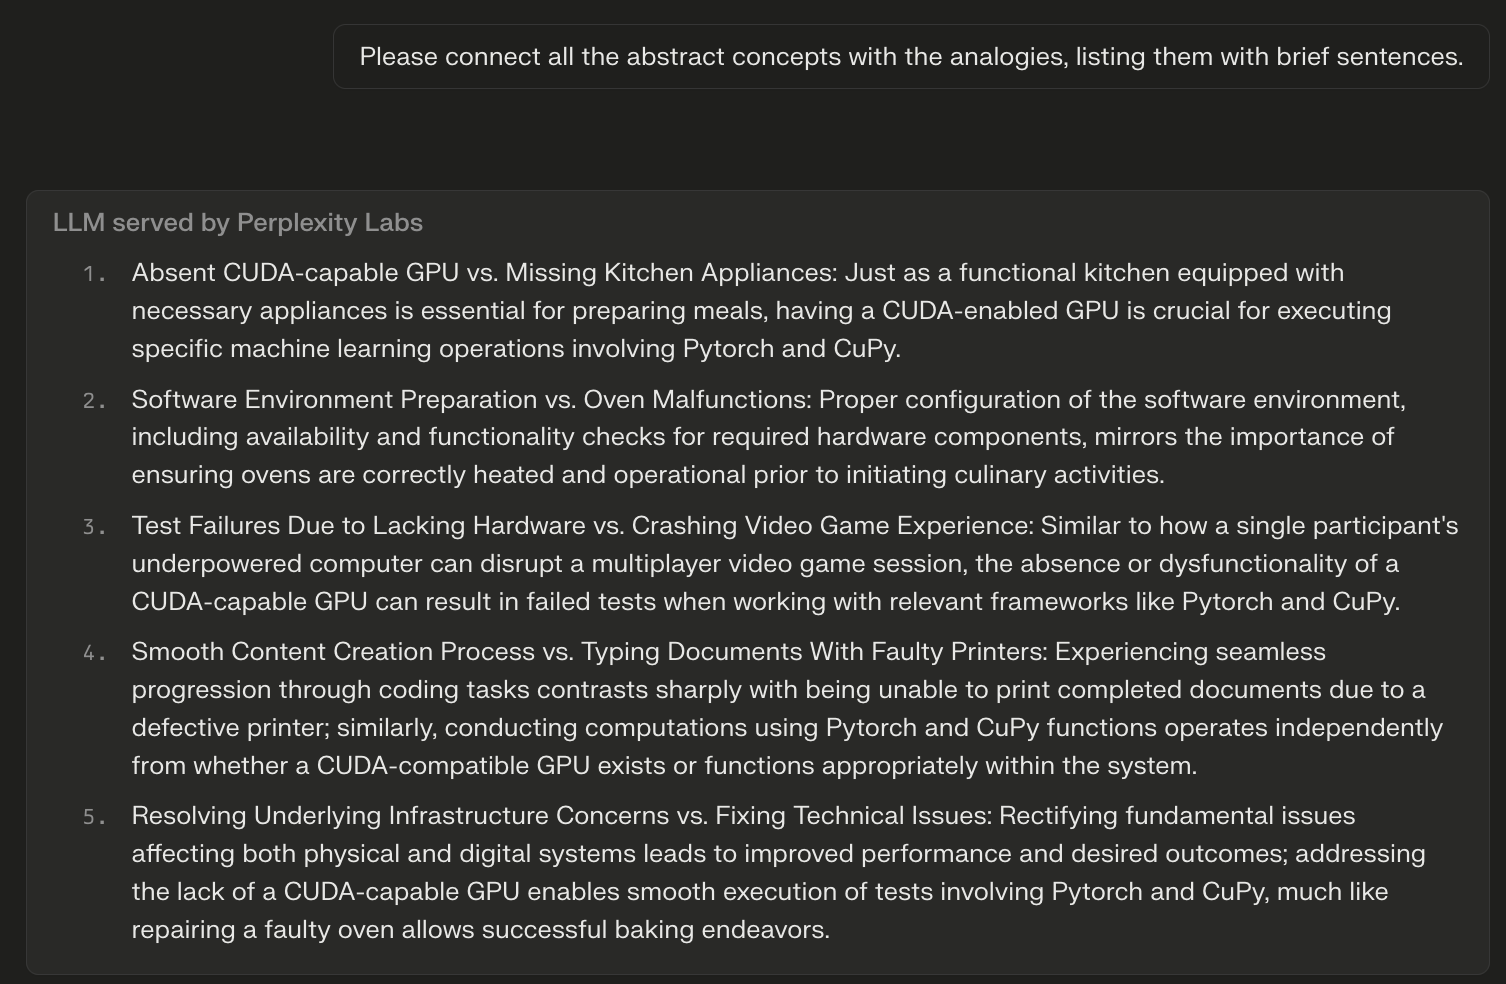Viewport: 1506px width, 984px height.
Task: Click "Smooth Content Creation Process" in item four
Action: (333, 652)
